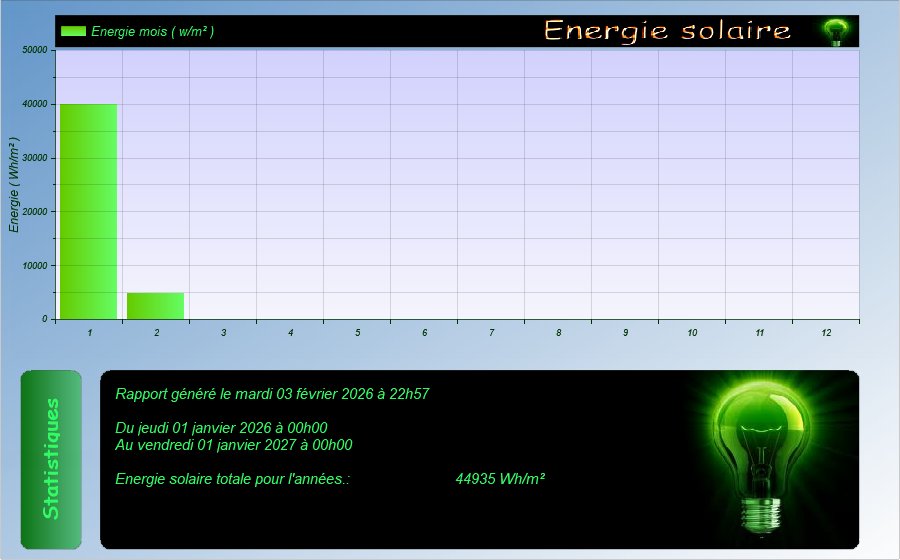Select x-axis label 3
The height and width of the screenshot is (560, 900).
pyautogui.click(x=223, y=332)
